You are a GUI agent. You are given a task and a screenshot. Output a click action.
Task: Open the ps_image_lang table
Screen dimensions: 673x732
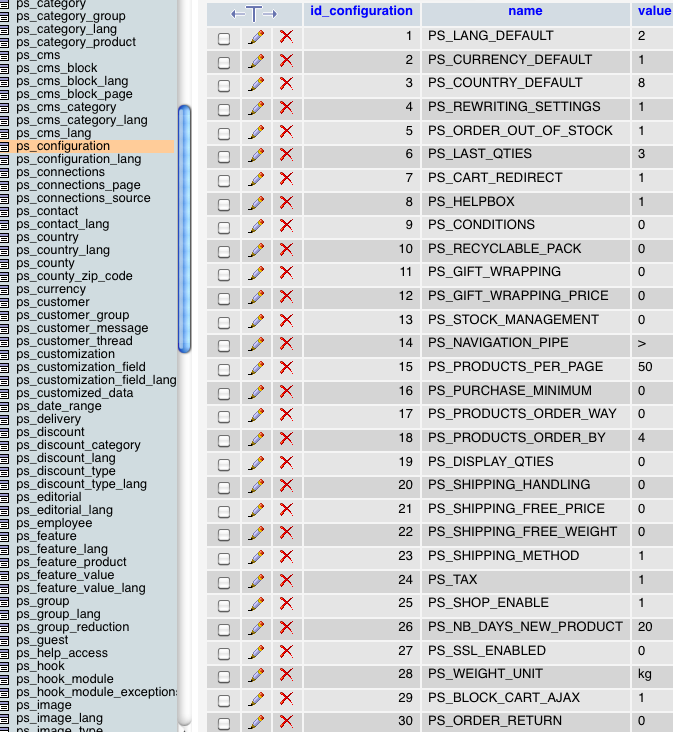[x=59, y=718]
